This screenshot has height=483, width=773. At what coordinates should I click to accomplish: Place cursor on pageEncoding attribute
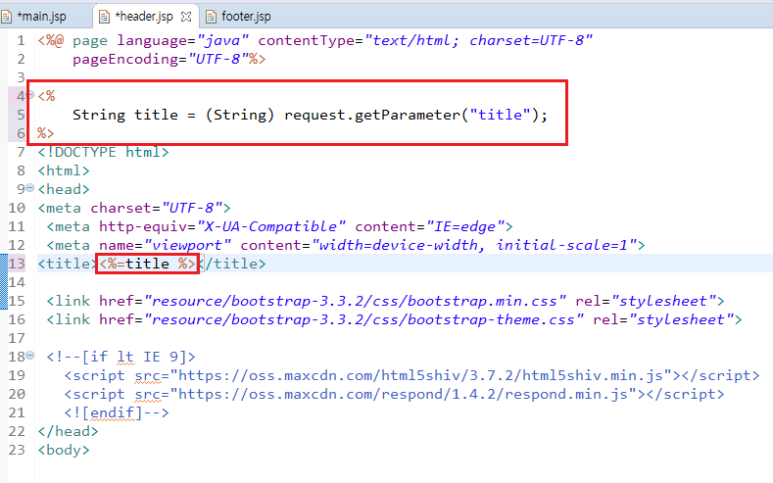[x=125, y=59]
